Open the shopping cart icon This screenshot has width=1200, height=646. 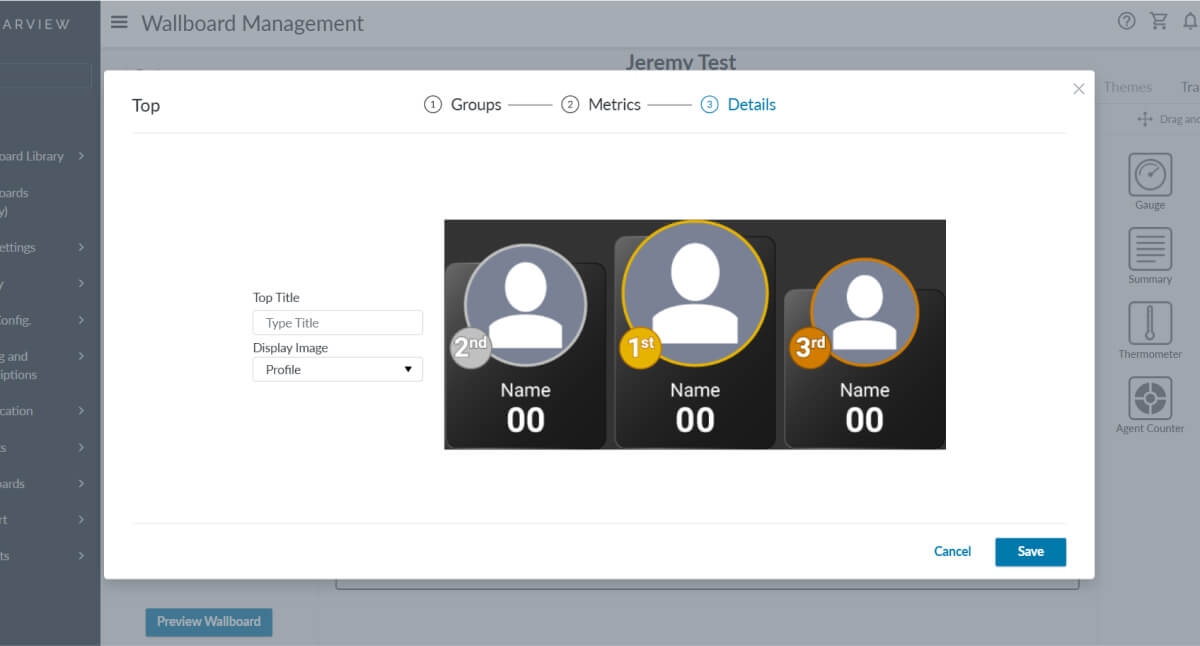click(1159, 21)
